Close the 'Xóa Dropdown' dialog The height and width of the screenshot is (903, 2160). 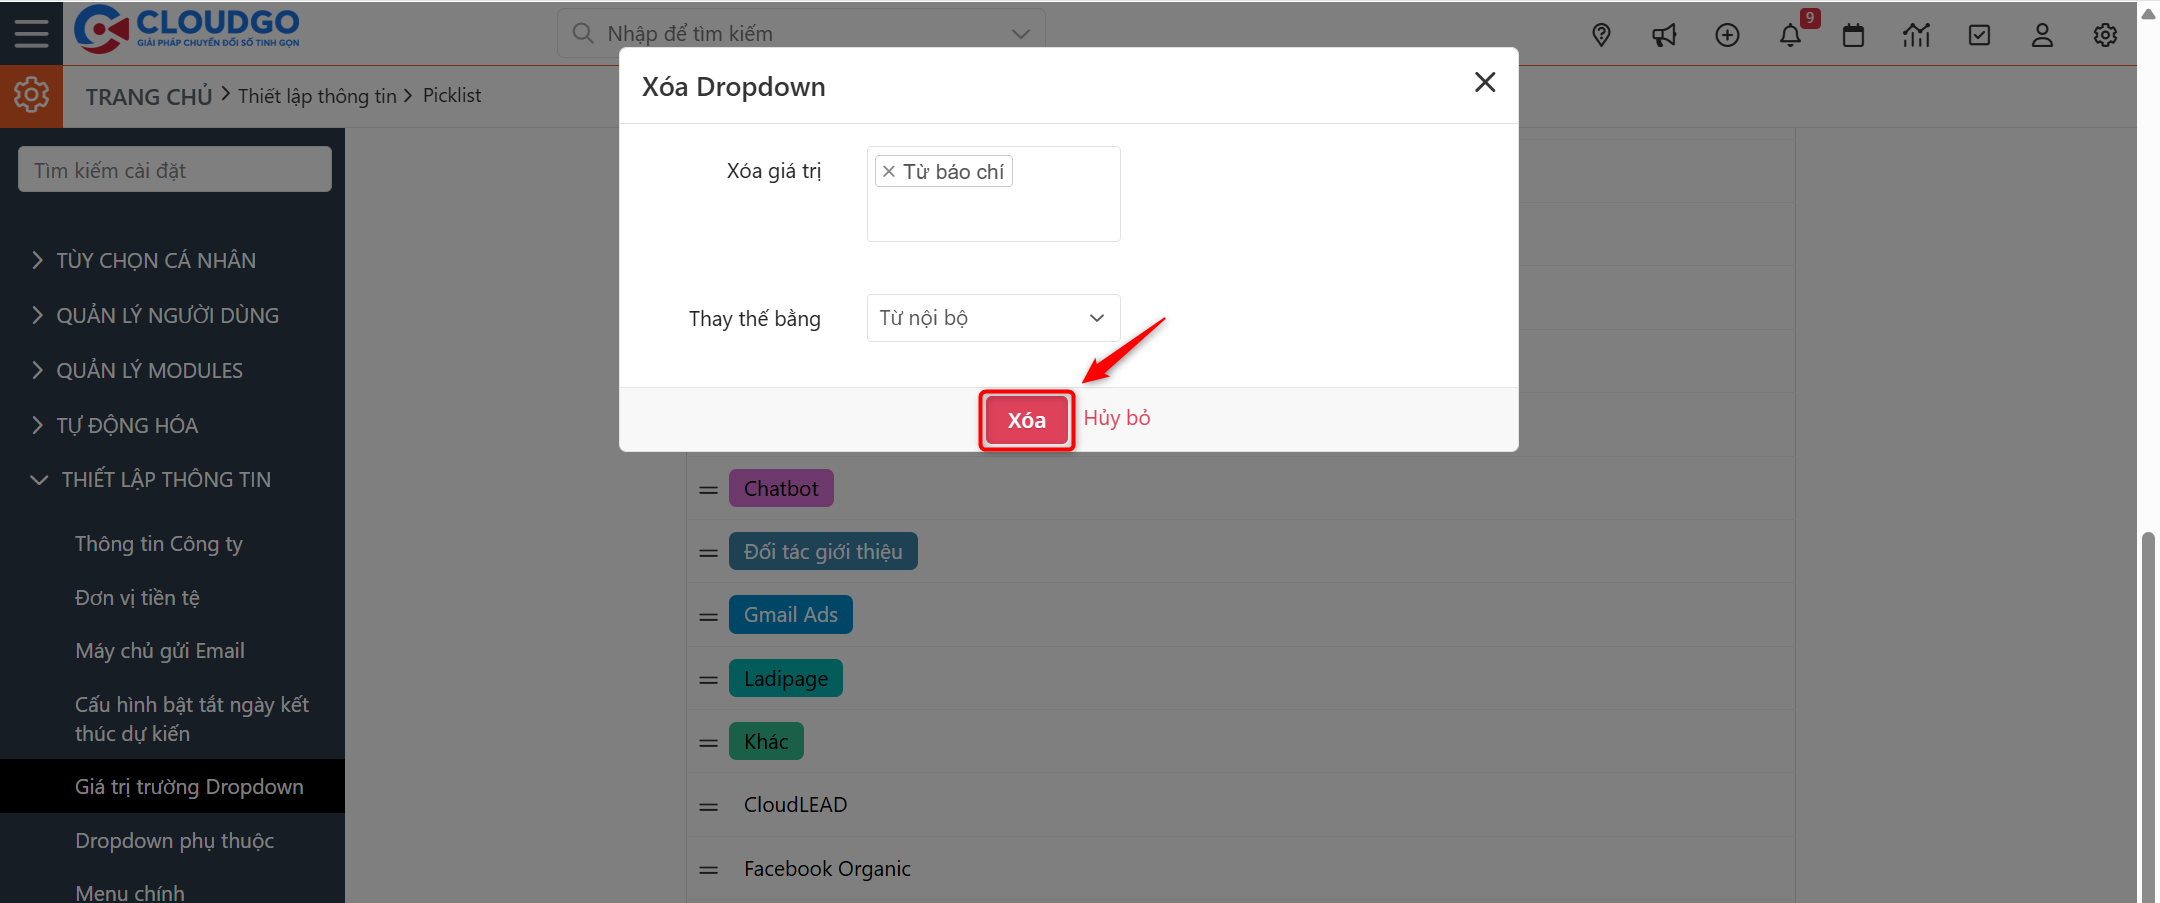1485,82
